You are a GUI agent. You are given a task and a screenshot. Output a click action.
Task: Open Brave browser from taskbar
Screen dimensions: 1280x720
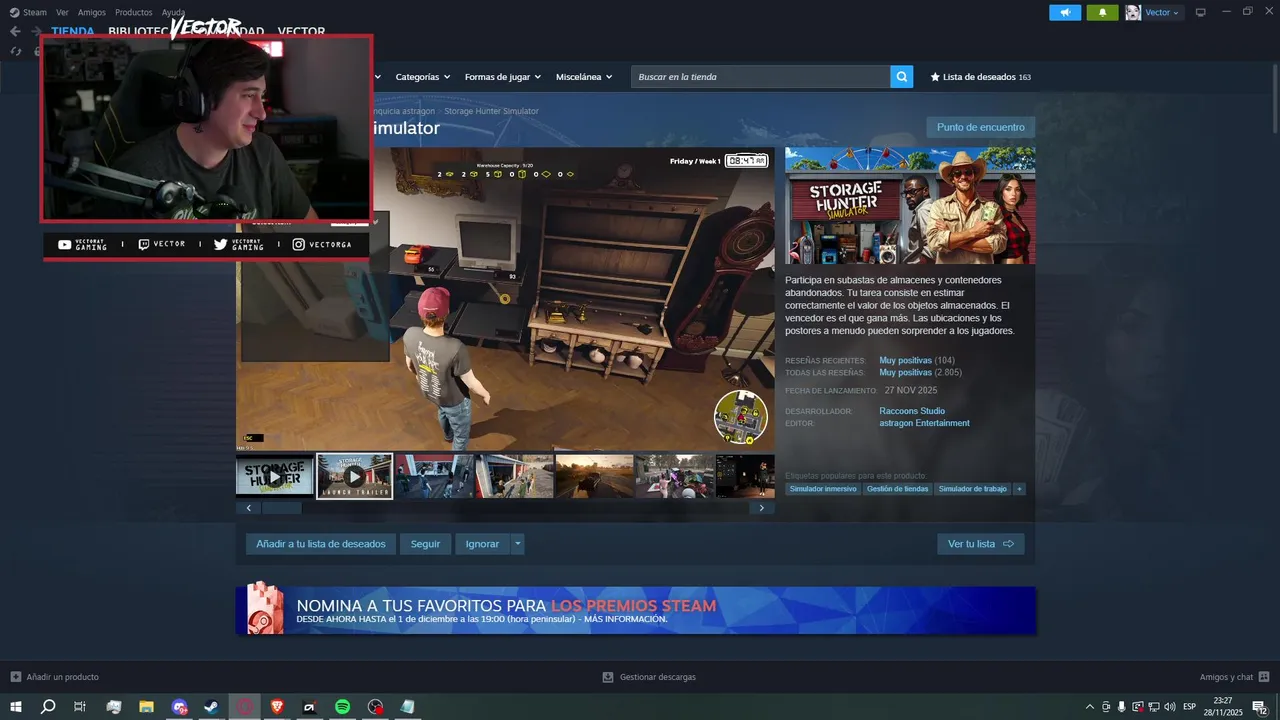pos(276,707)
